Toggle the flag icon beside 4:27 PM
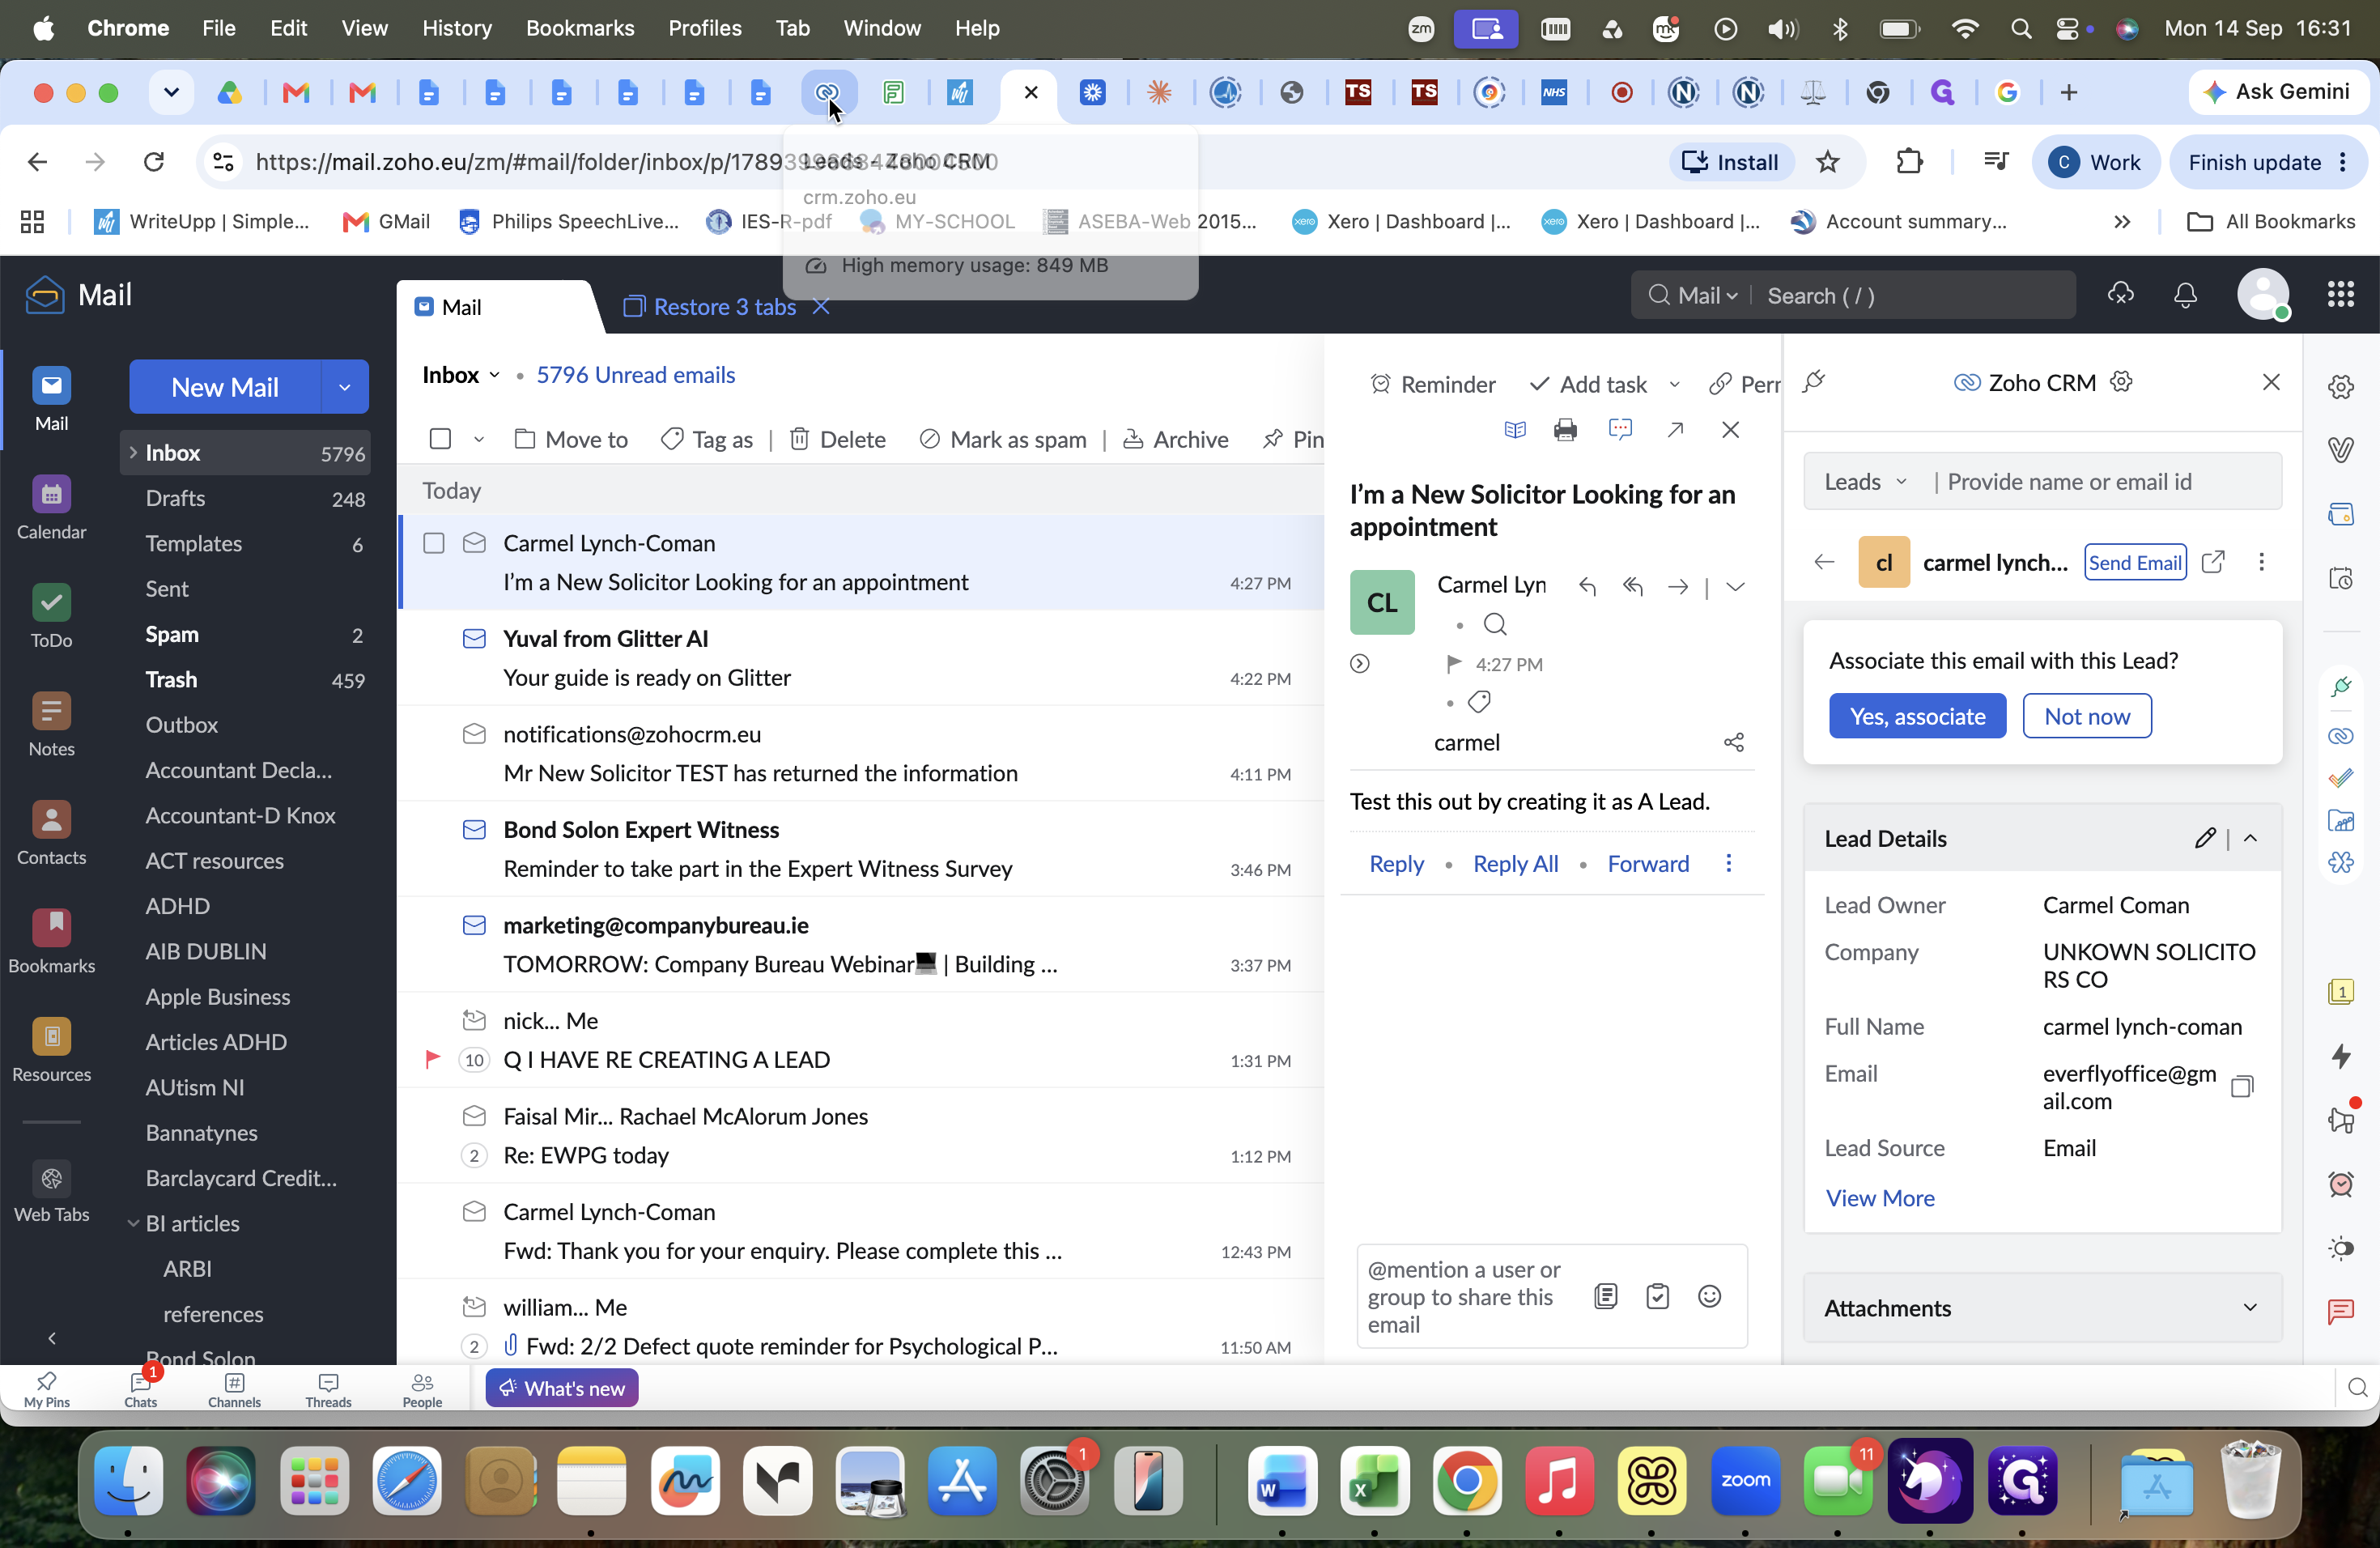 (x=1454, y=663)
